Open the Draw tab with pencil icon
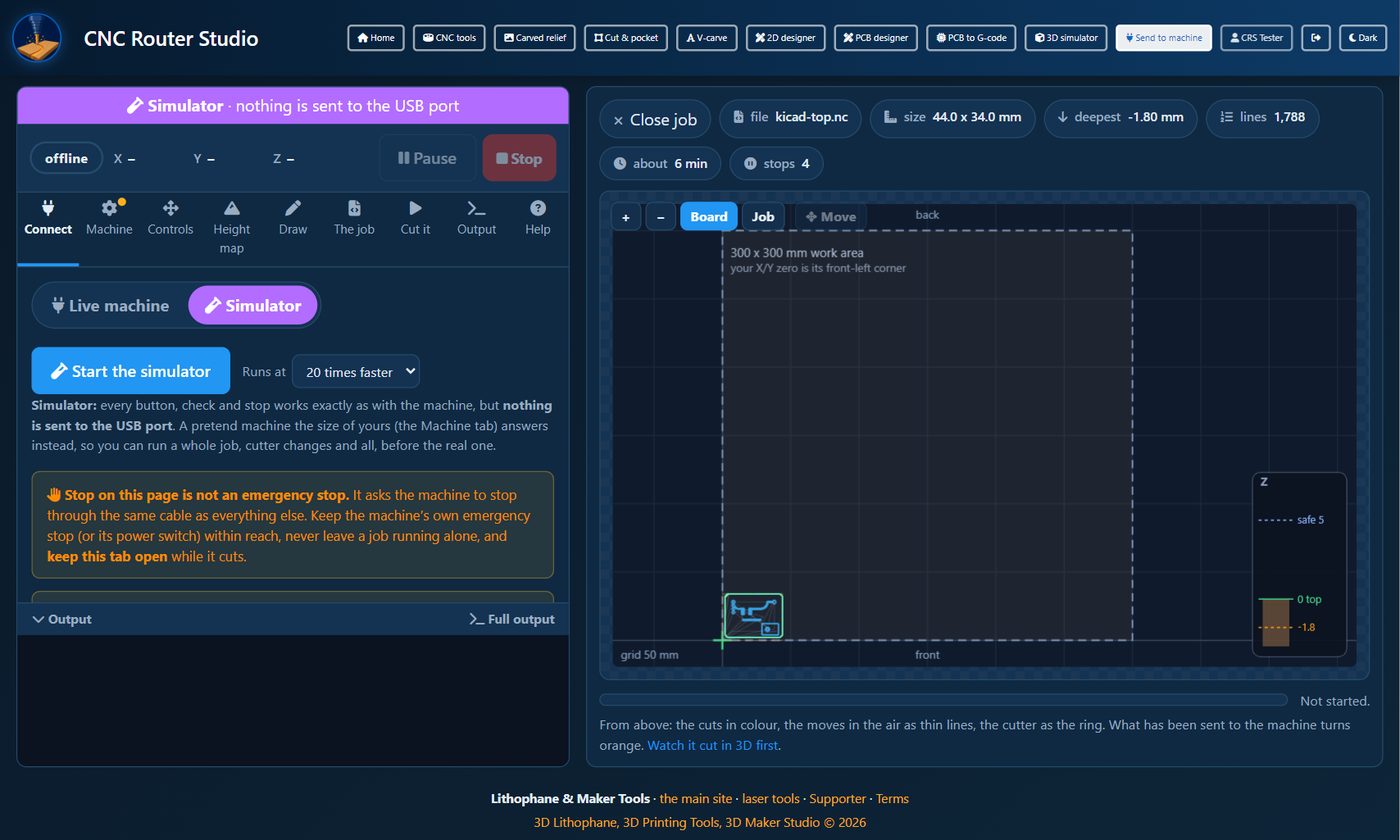 tap(293, 218)
